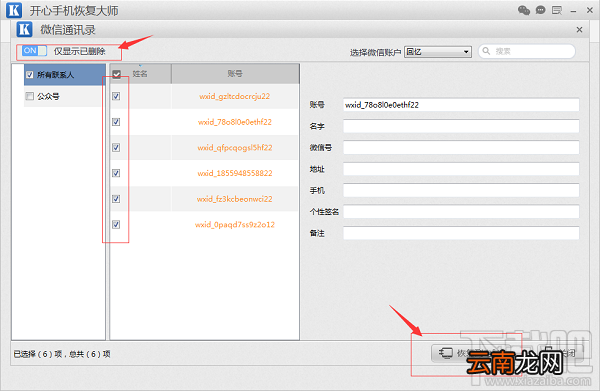The height and width of the screenshot is (391, 600).
Task: Click the 微信号 detail field
Action: 461,148
